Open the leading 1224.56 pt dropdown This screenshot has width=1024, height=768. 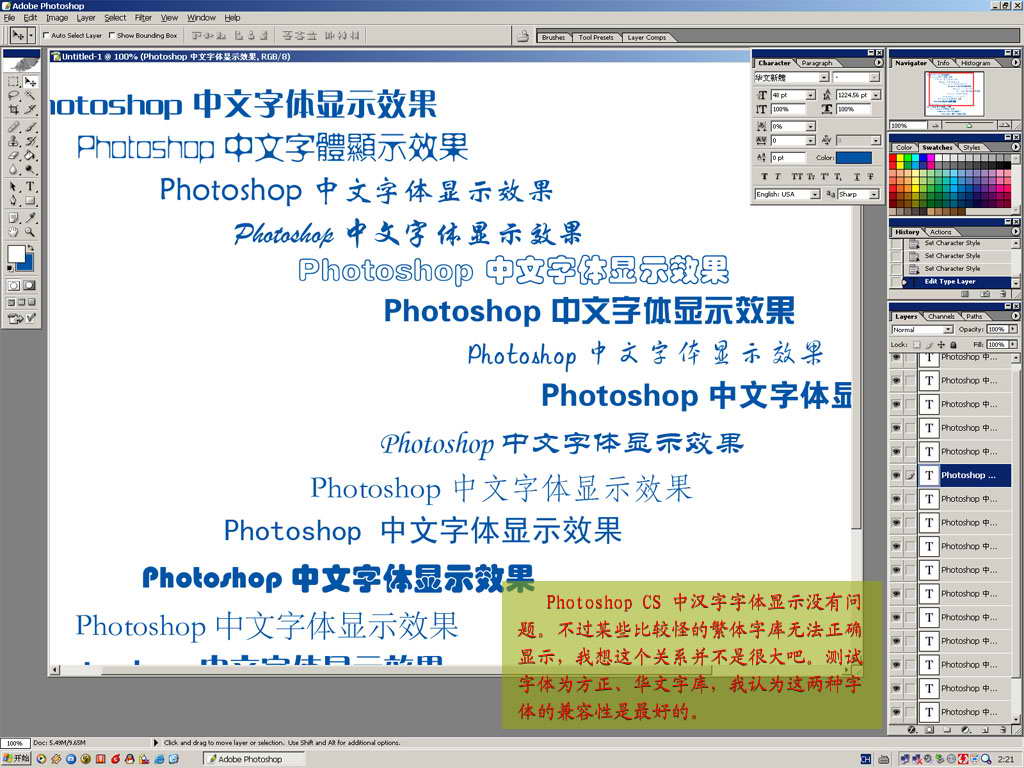[876, 95]
